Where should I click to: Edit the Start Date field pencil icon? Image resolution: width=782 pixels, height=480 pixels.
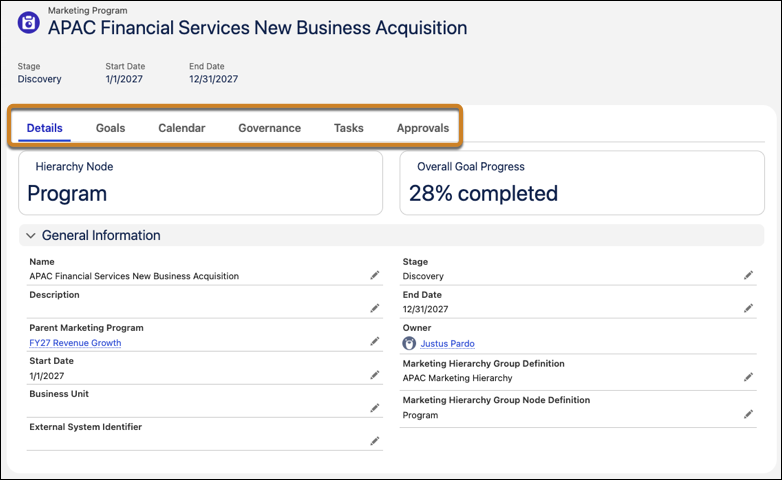[x=375, y=375]
